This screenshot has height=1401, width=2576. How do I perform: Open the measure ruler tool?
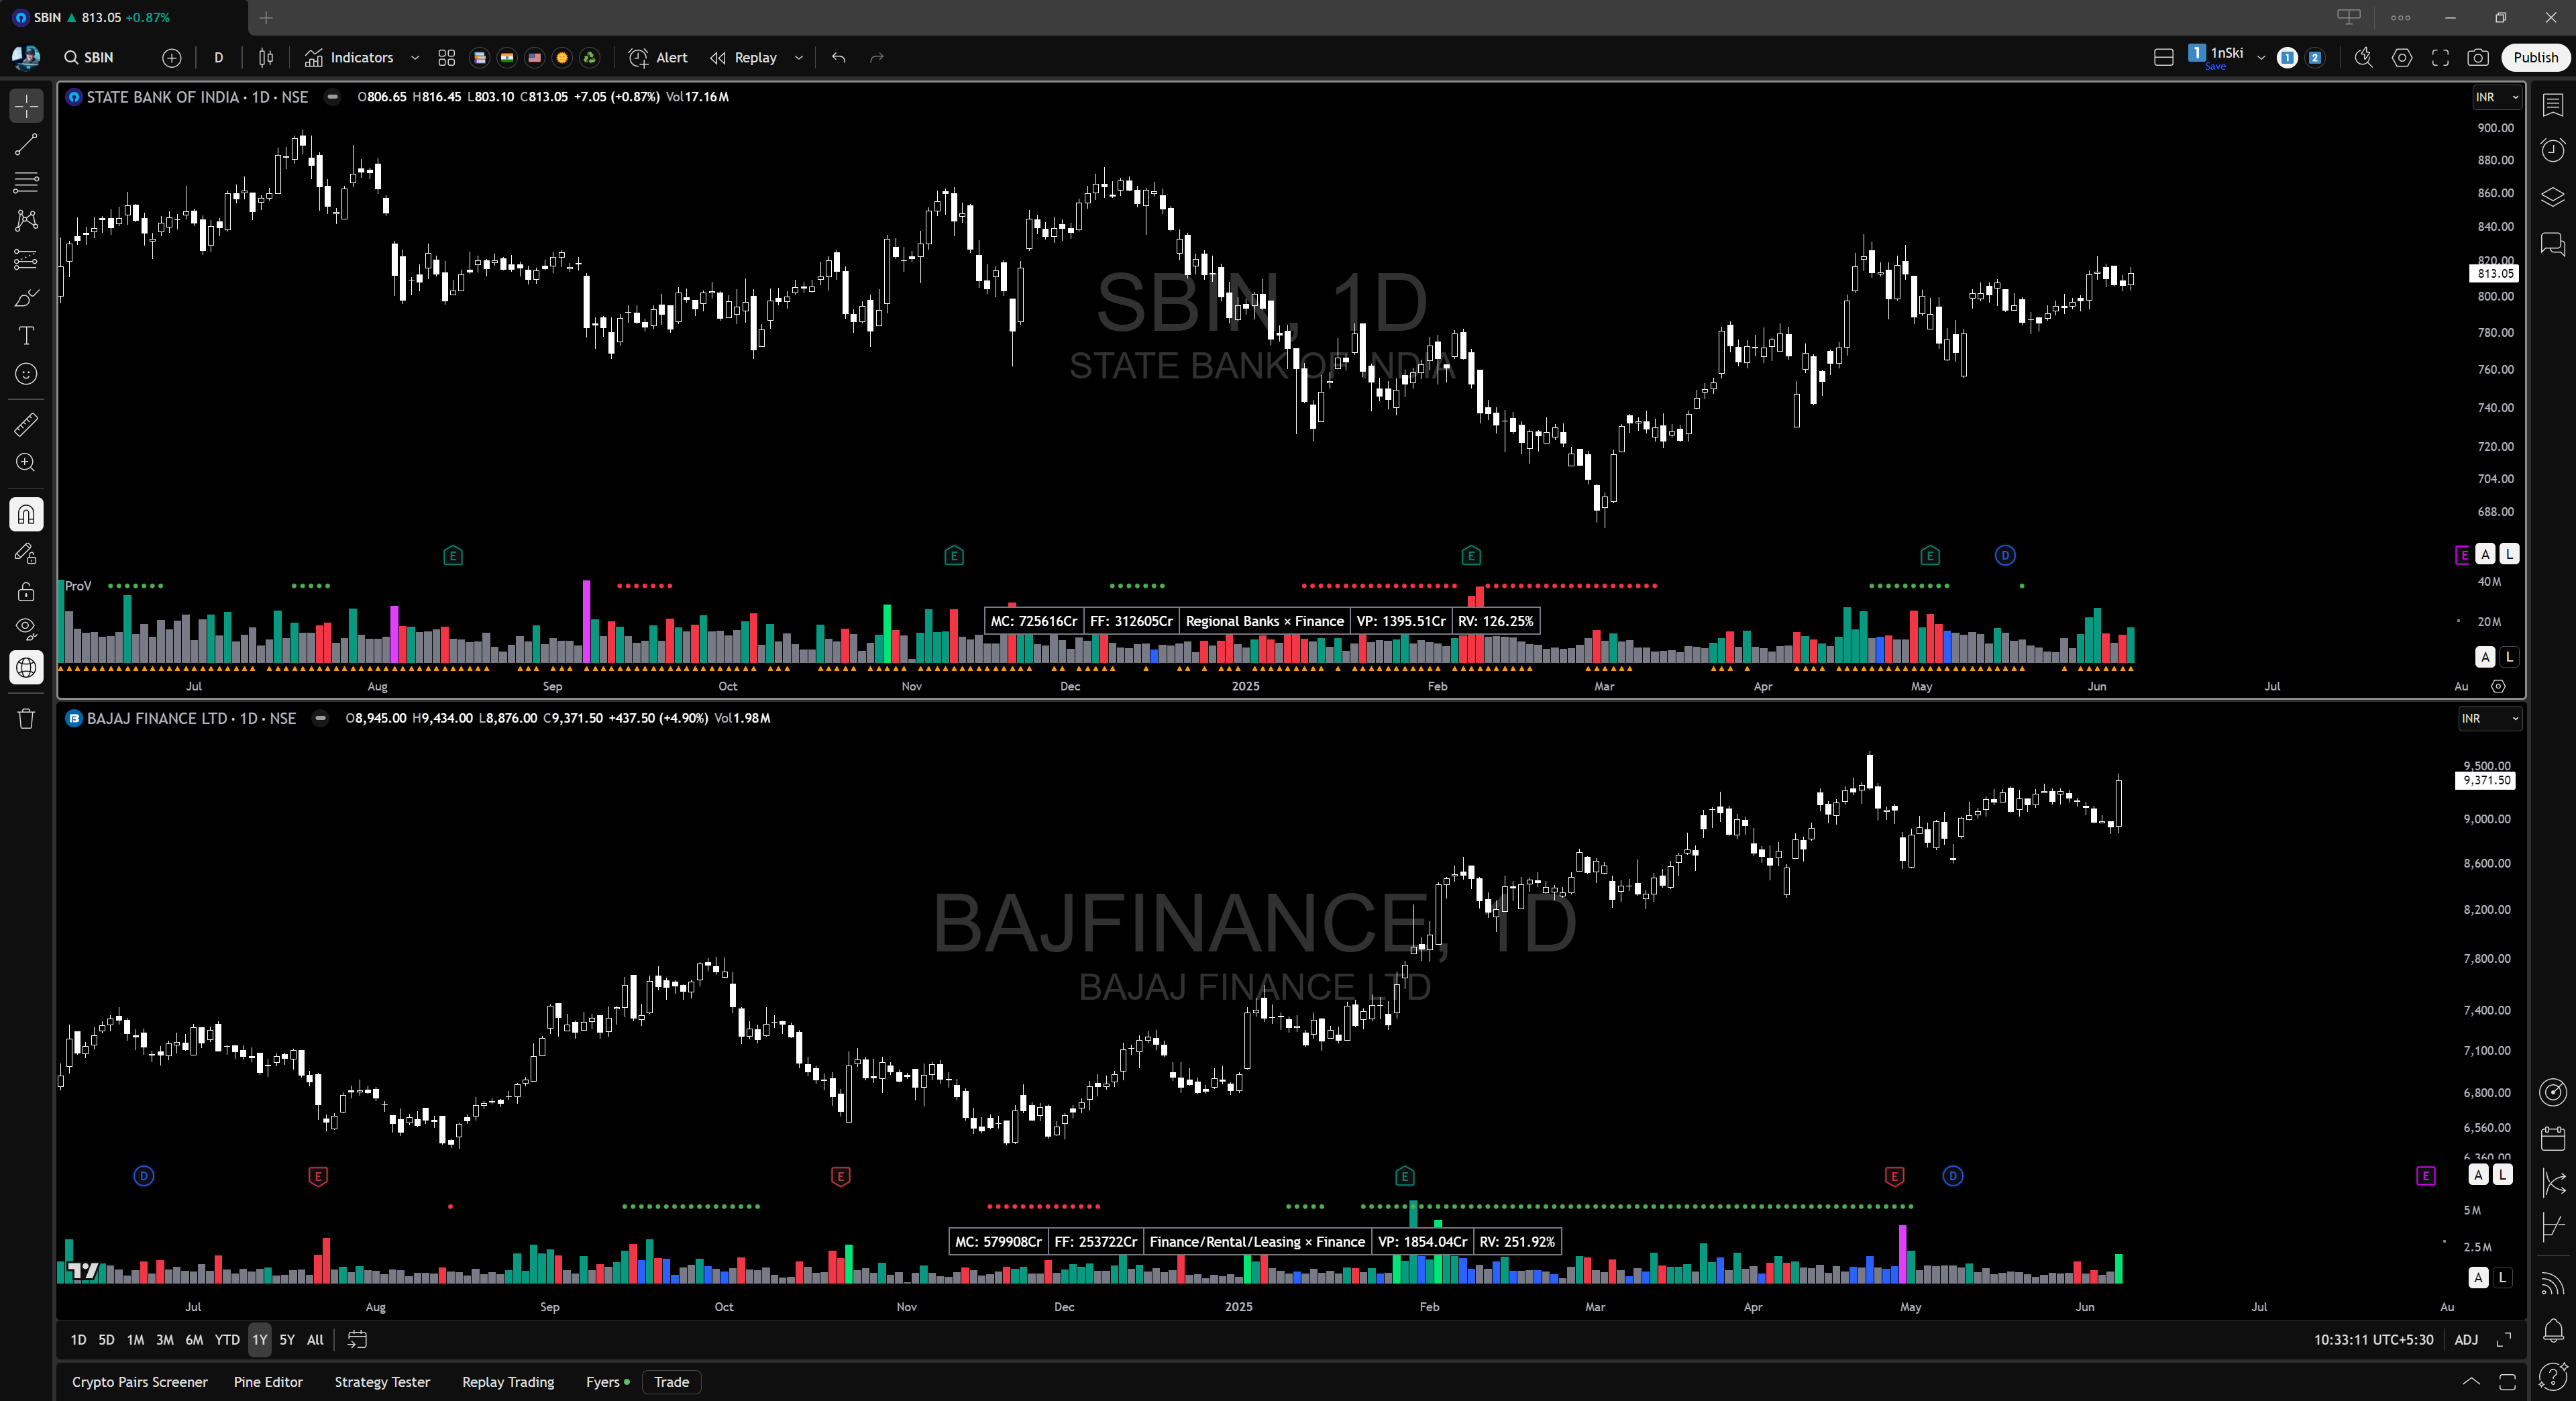tap(26, 424)
